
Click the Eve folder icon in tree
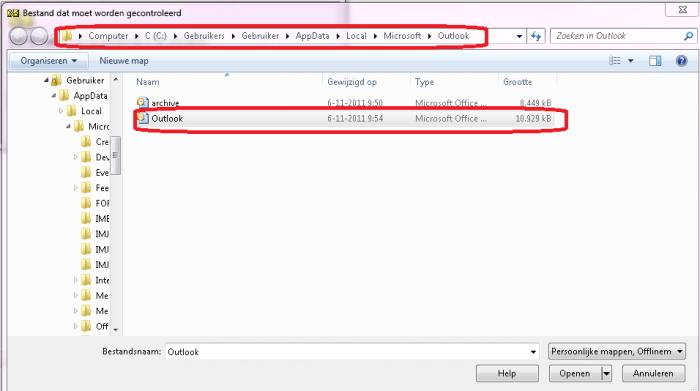click(x=86, y=173)
